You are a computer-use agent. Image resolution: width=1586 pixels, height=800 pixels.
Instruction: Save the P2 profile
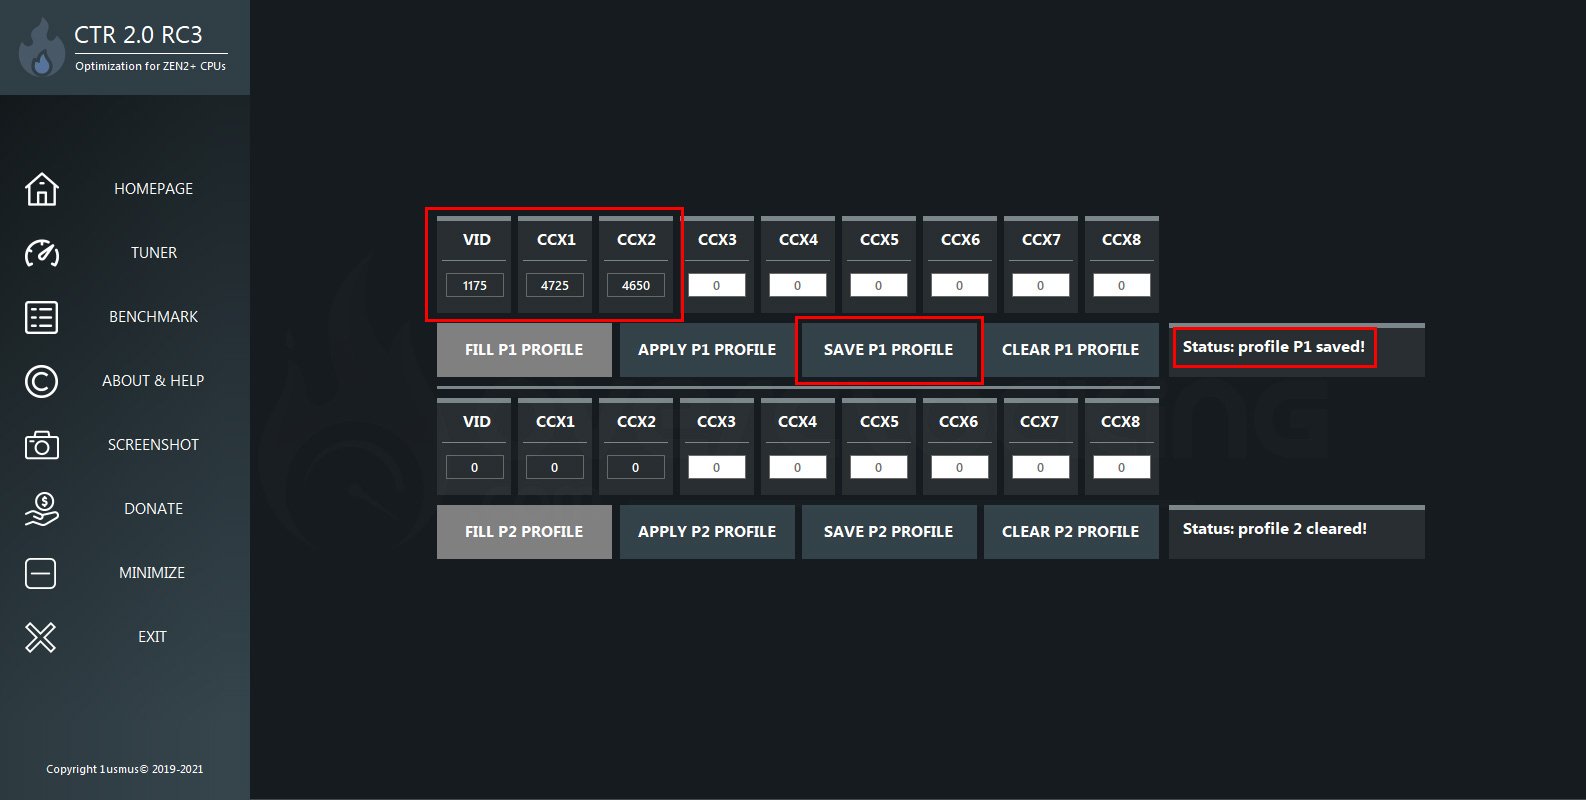coord(889,532)
